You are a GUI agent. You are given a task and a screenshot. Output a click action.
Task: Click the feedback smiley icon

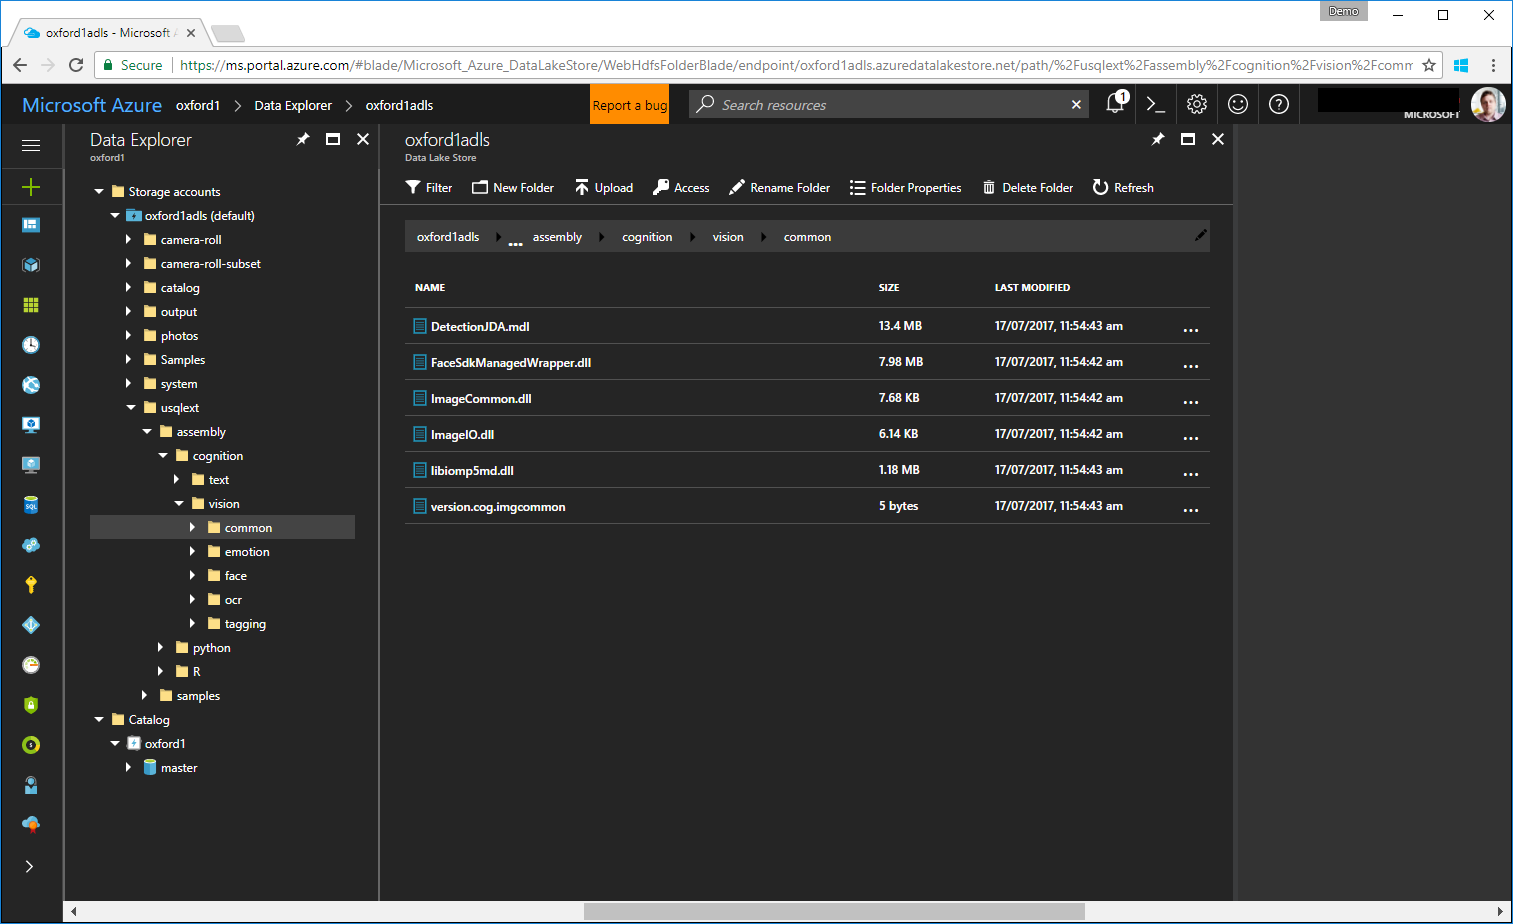coord(1238,104)
